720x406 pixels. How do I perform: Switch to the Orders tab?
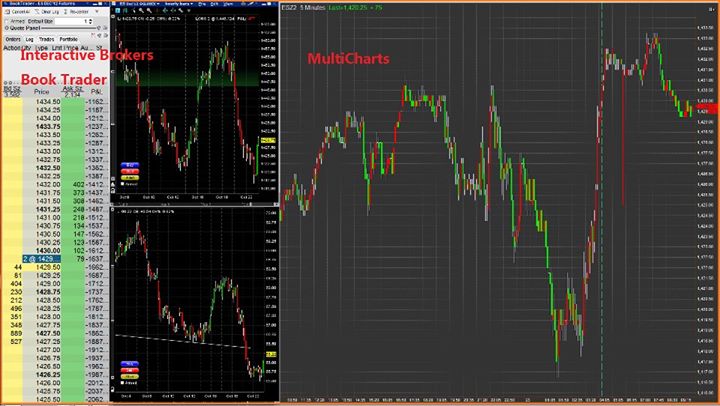click(x=13, y=39)
